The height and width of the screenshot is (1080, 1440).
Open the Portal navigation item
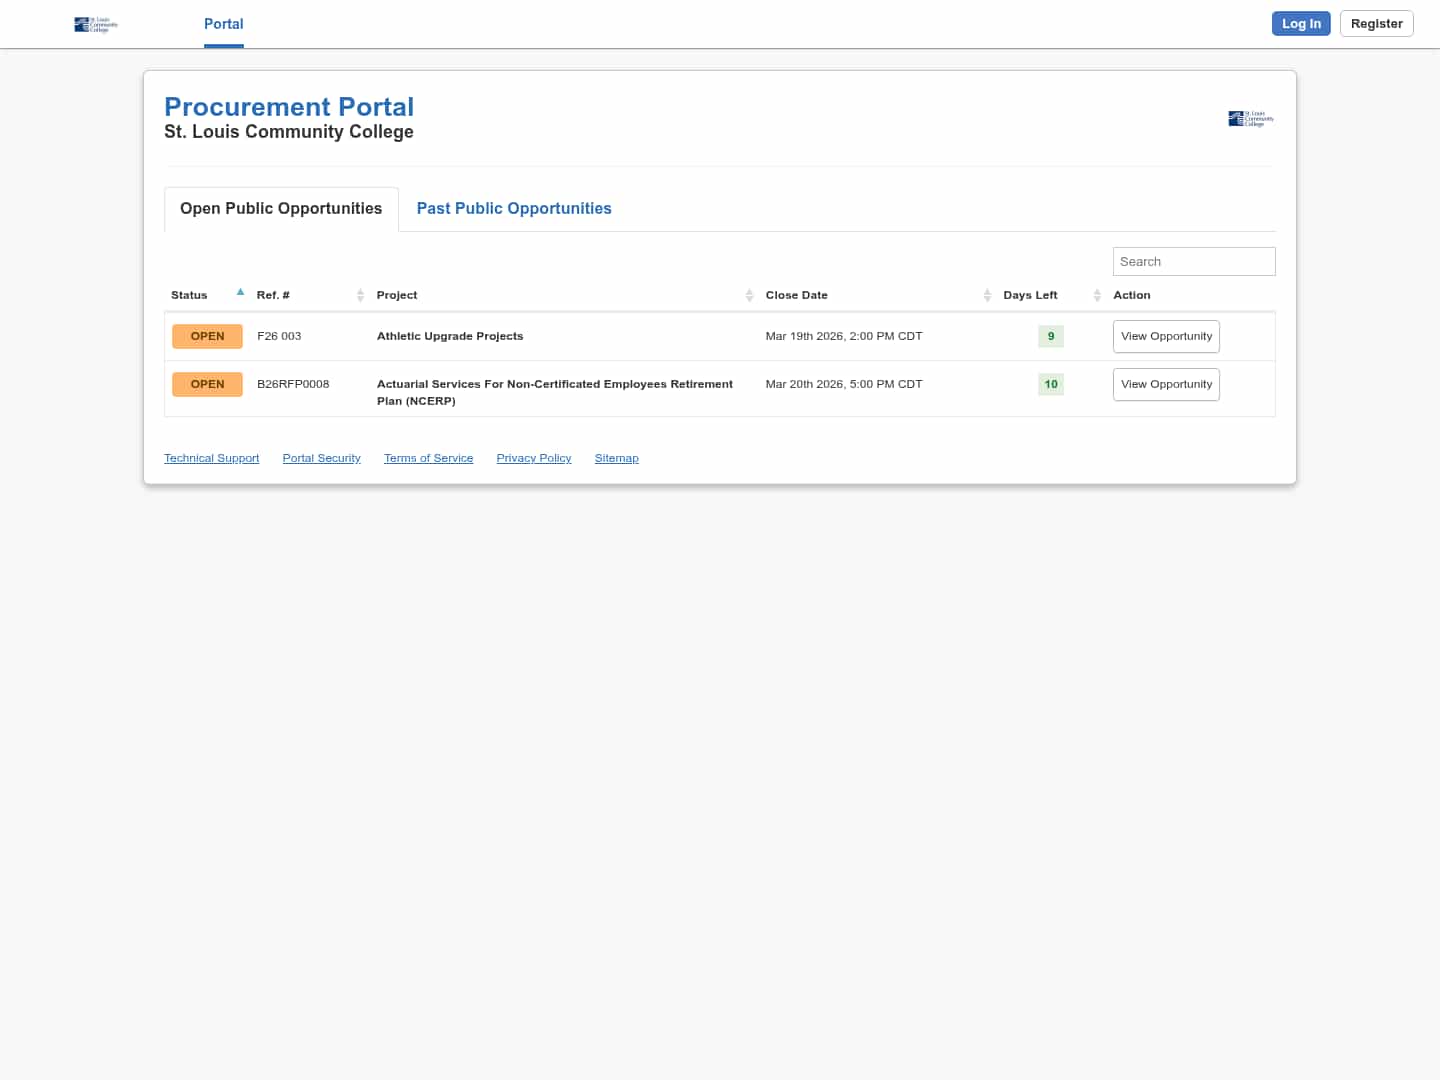coord(223,24)
